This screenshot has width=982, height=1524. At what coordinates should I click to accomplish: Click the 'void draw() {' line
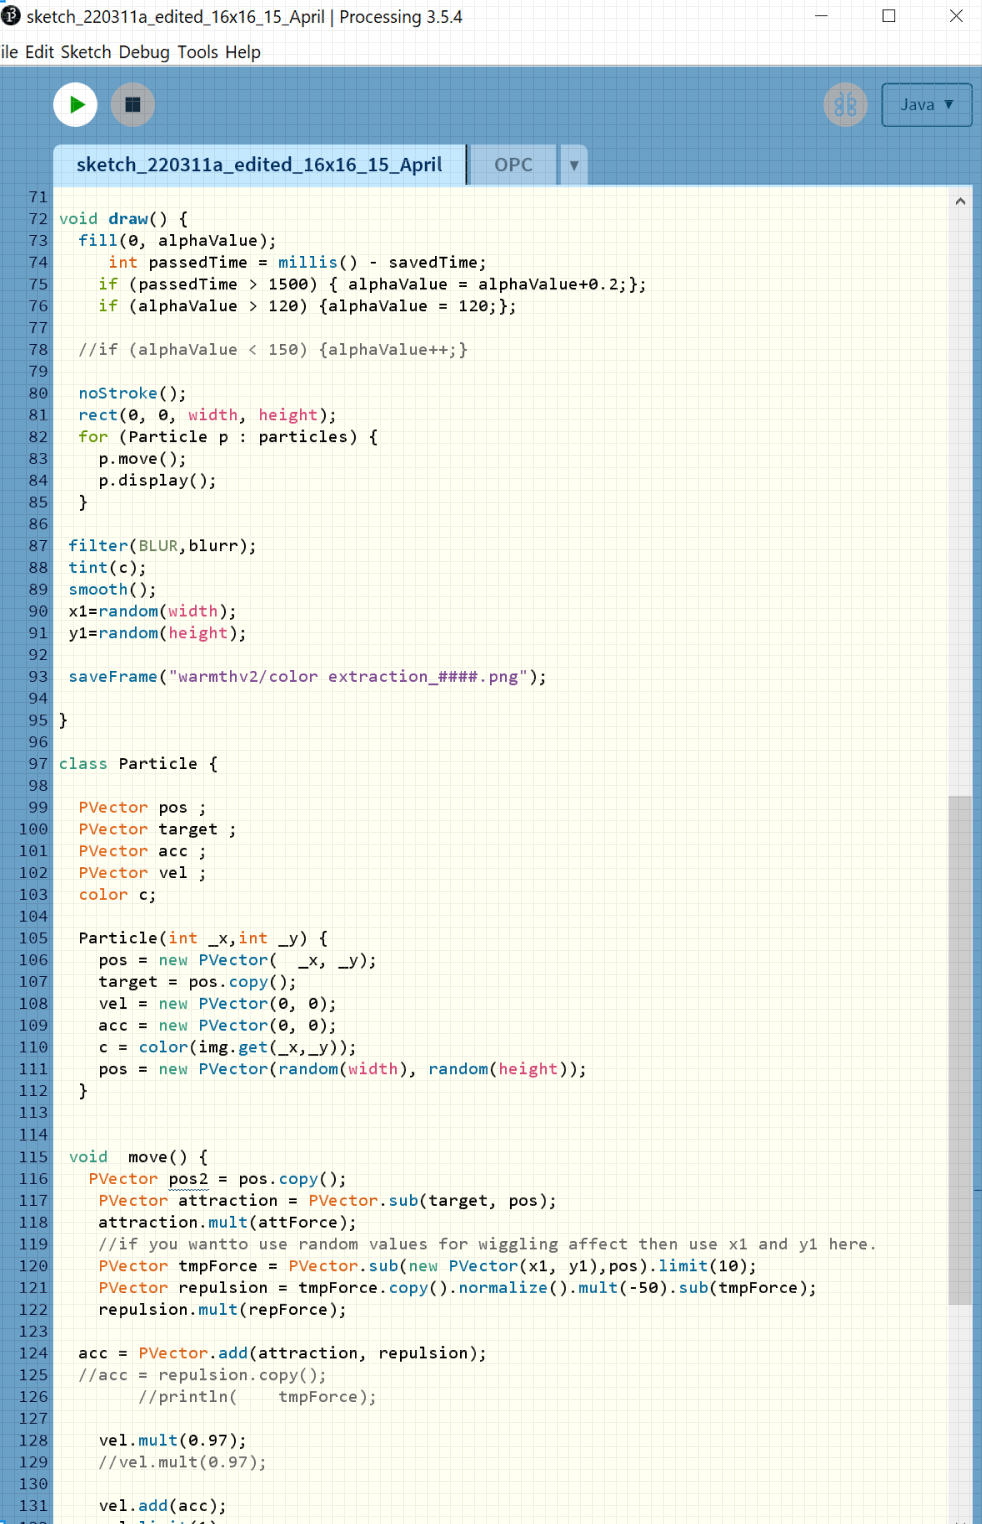coord(123,219)
